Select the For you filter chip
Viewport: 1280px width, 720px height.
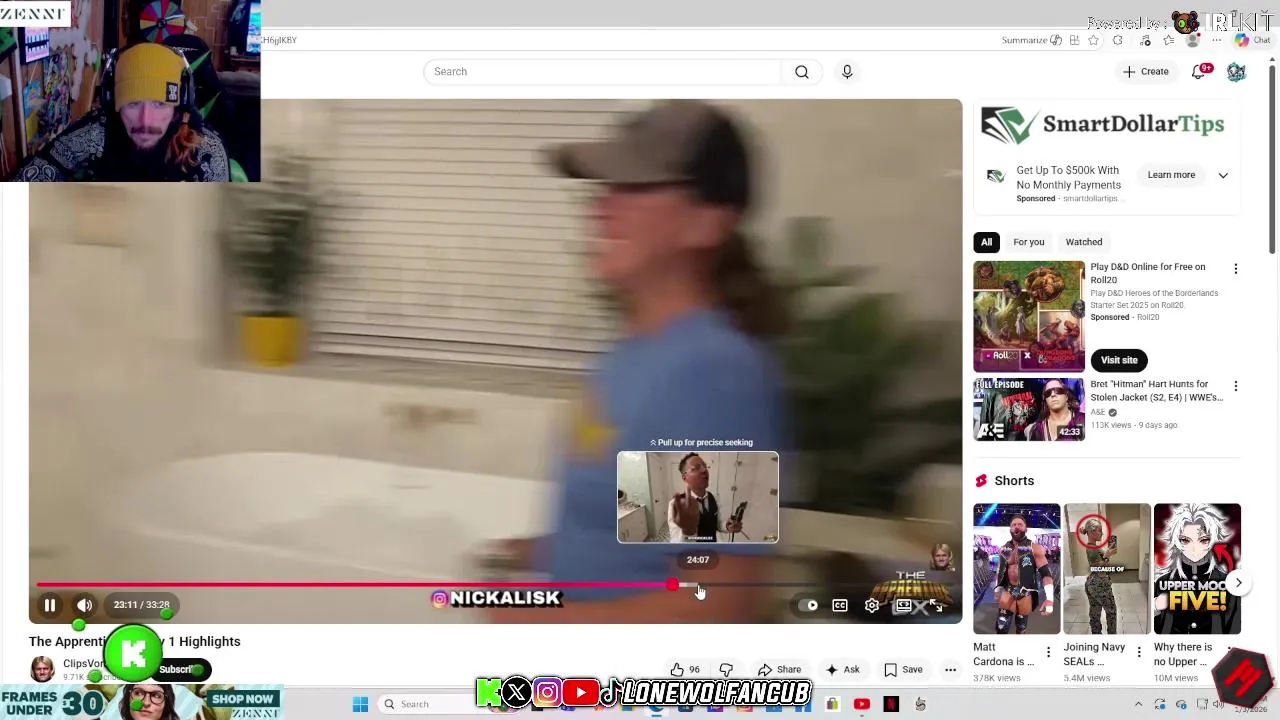(x=1028, y=242)
